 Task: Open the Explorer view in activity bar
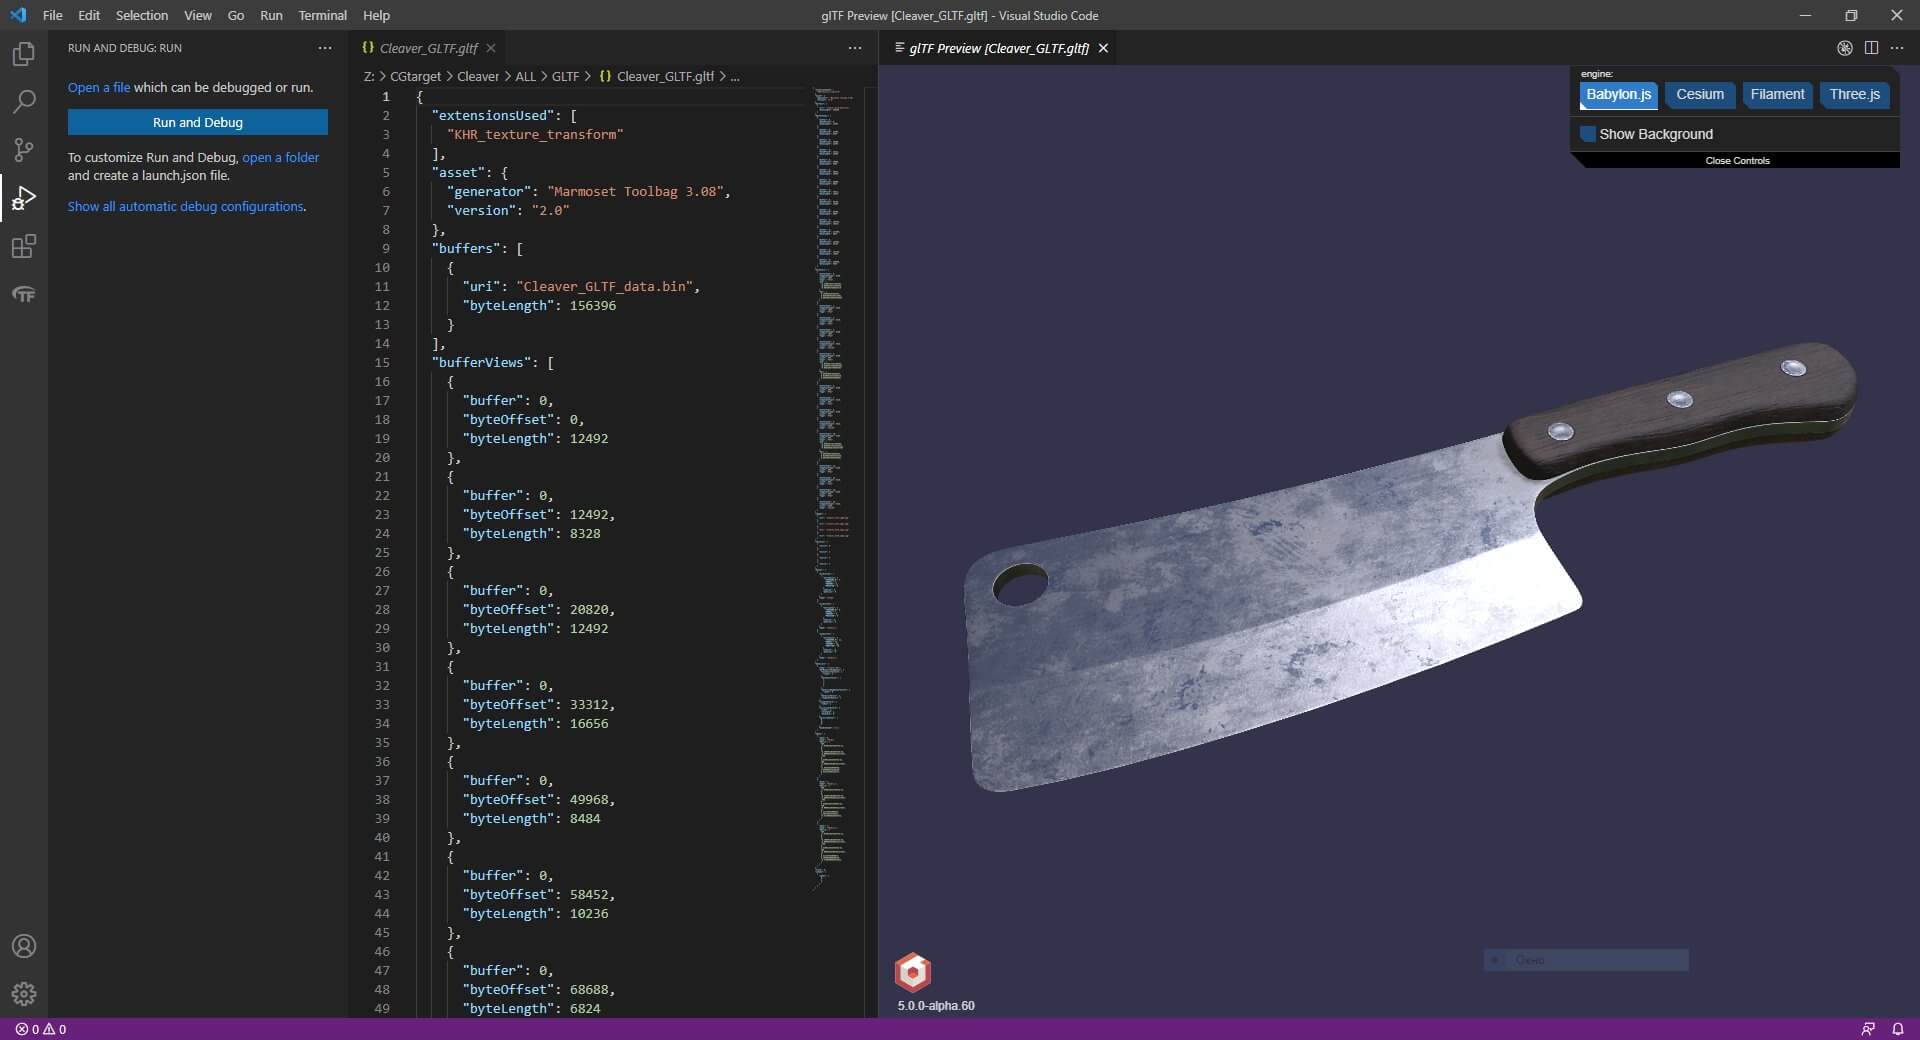pyautogui.click(x=24, y=54)
